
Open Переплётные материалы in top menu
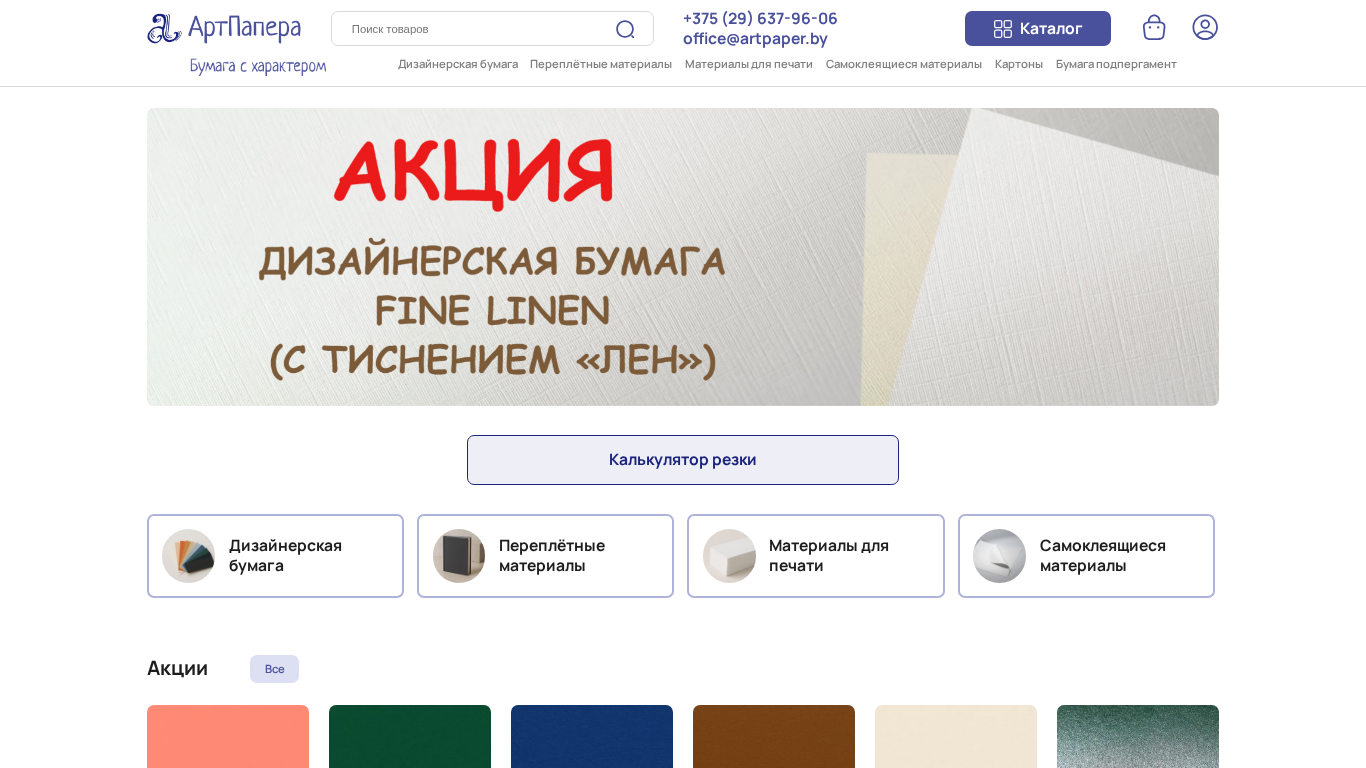click(601, 64)
